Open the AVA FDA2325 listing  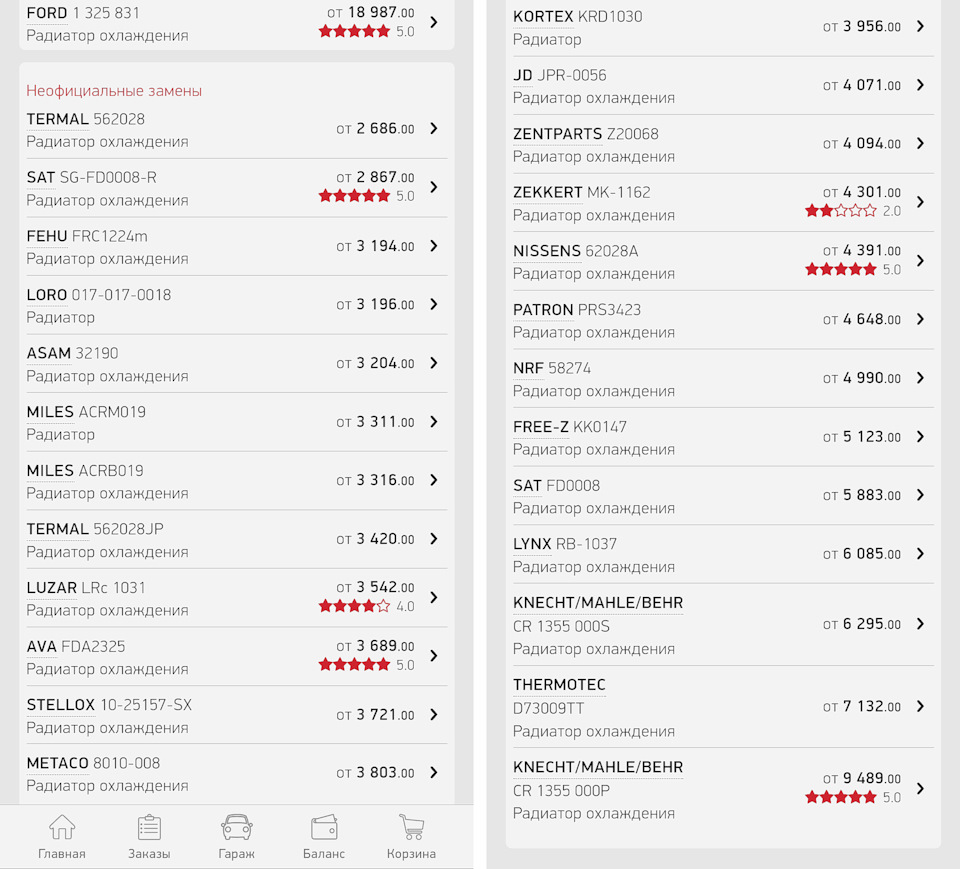tap(237, 657)
